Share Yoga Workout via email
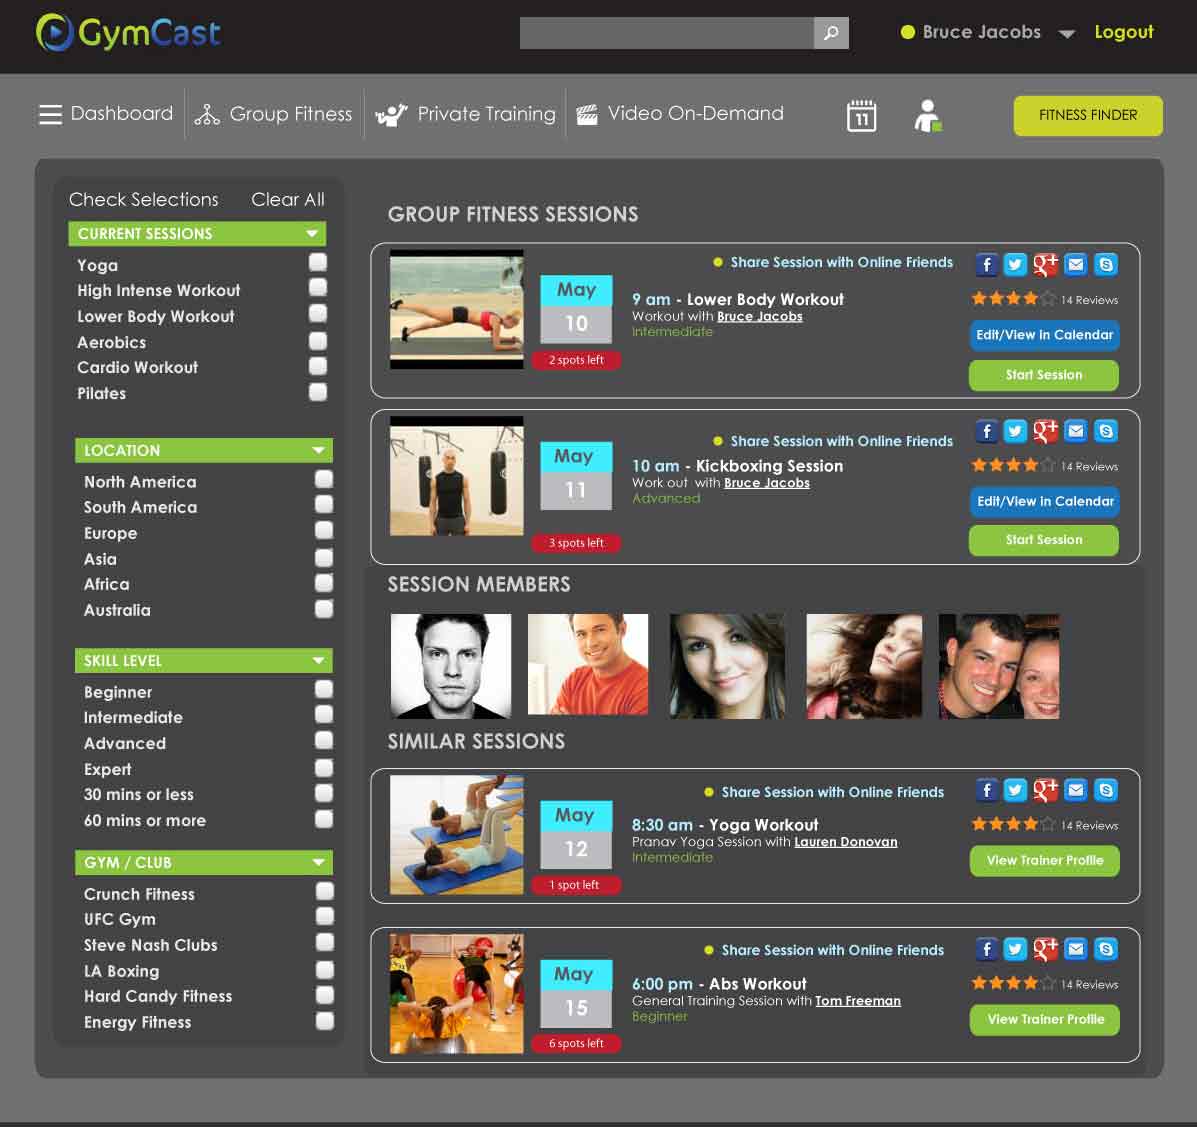Viewport: 1197px width, 1127px height. click(1076, 790)
